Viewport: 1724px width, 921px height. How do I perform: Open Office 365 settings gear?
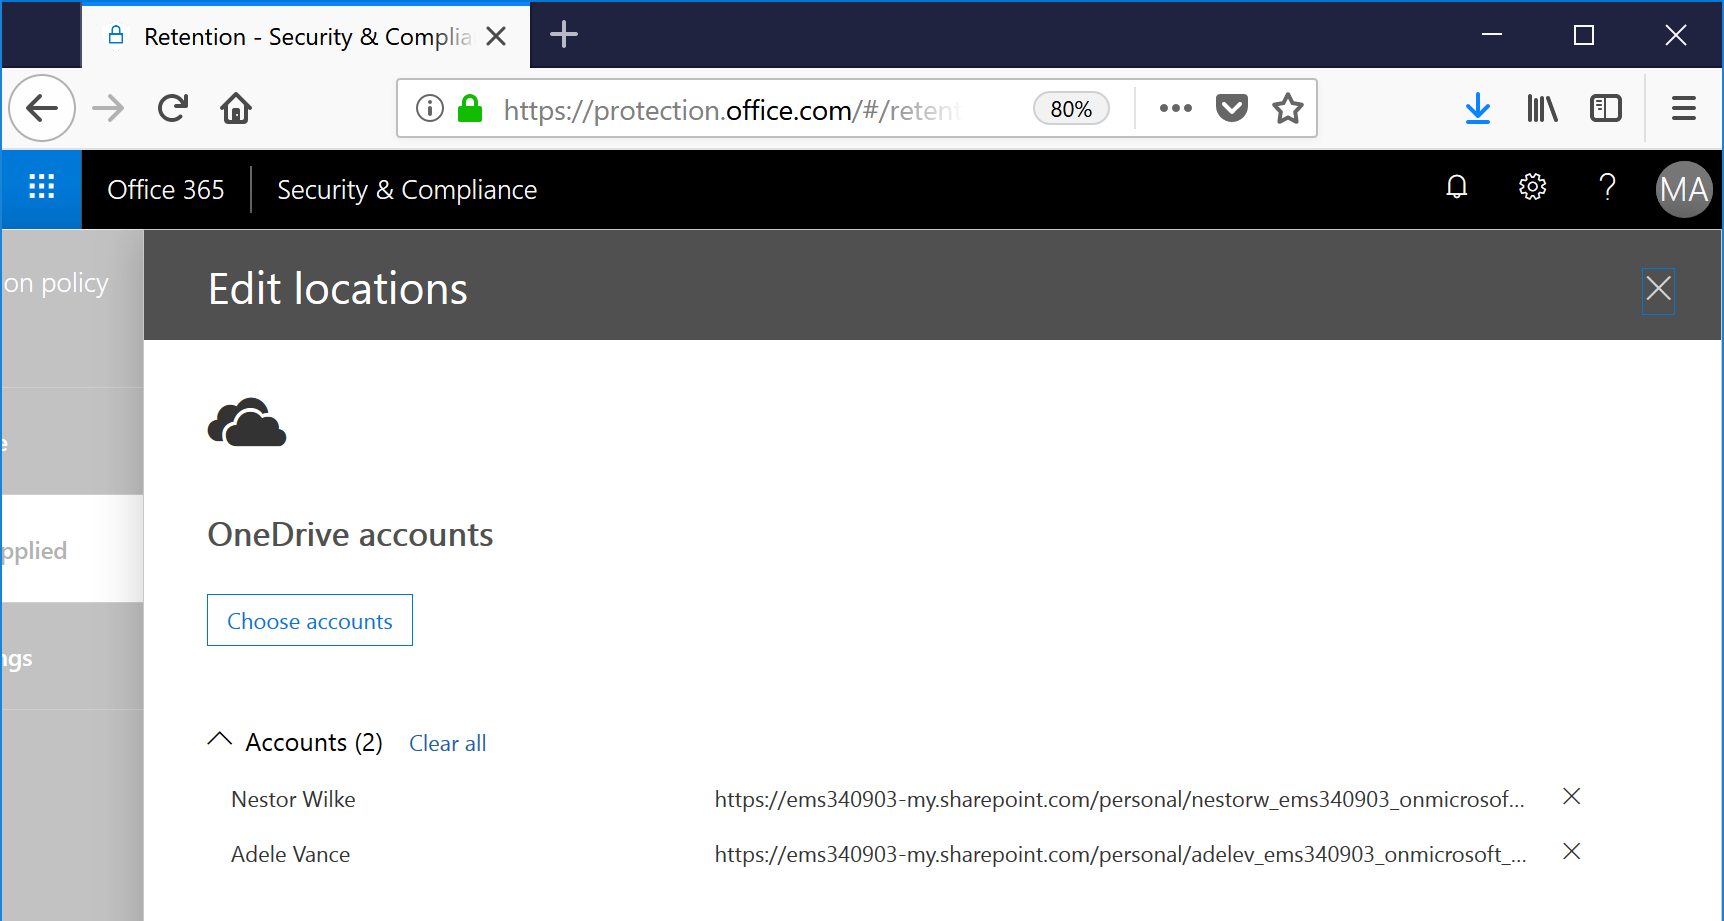click(x=1532, y=187)
